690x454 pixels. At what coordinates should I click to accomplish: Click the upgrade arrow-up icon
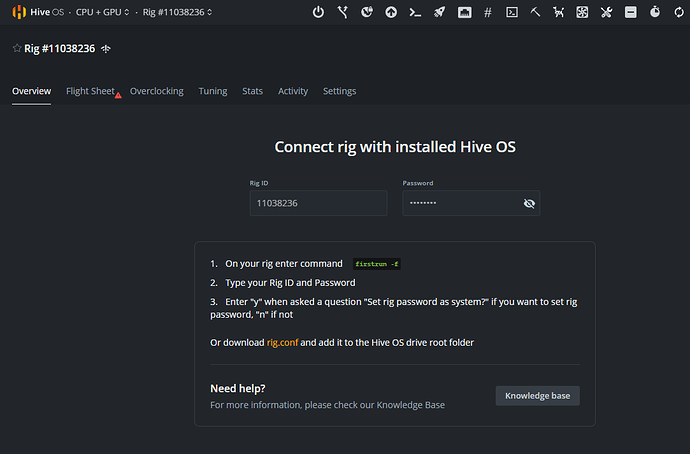391,12
